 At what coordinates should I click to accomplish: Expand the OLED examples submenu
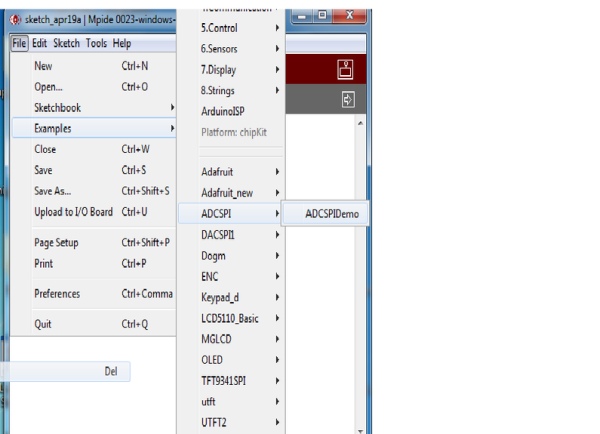(232, 360)
